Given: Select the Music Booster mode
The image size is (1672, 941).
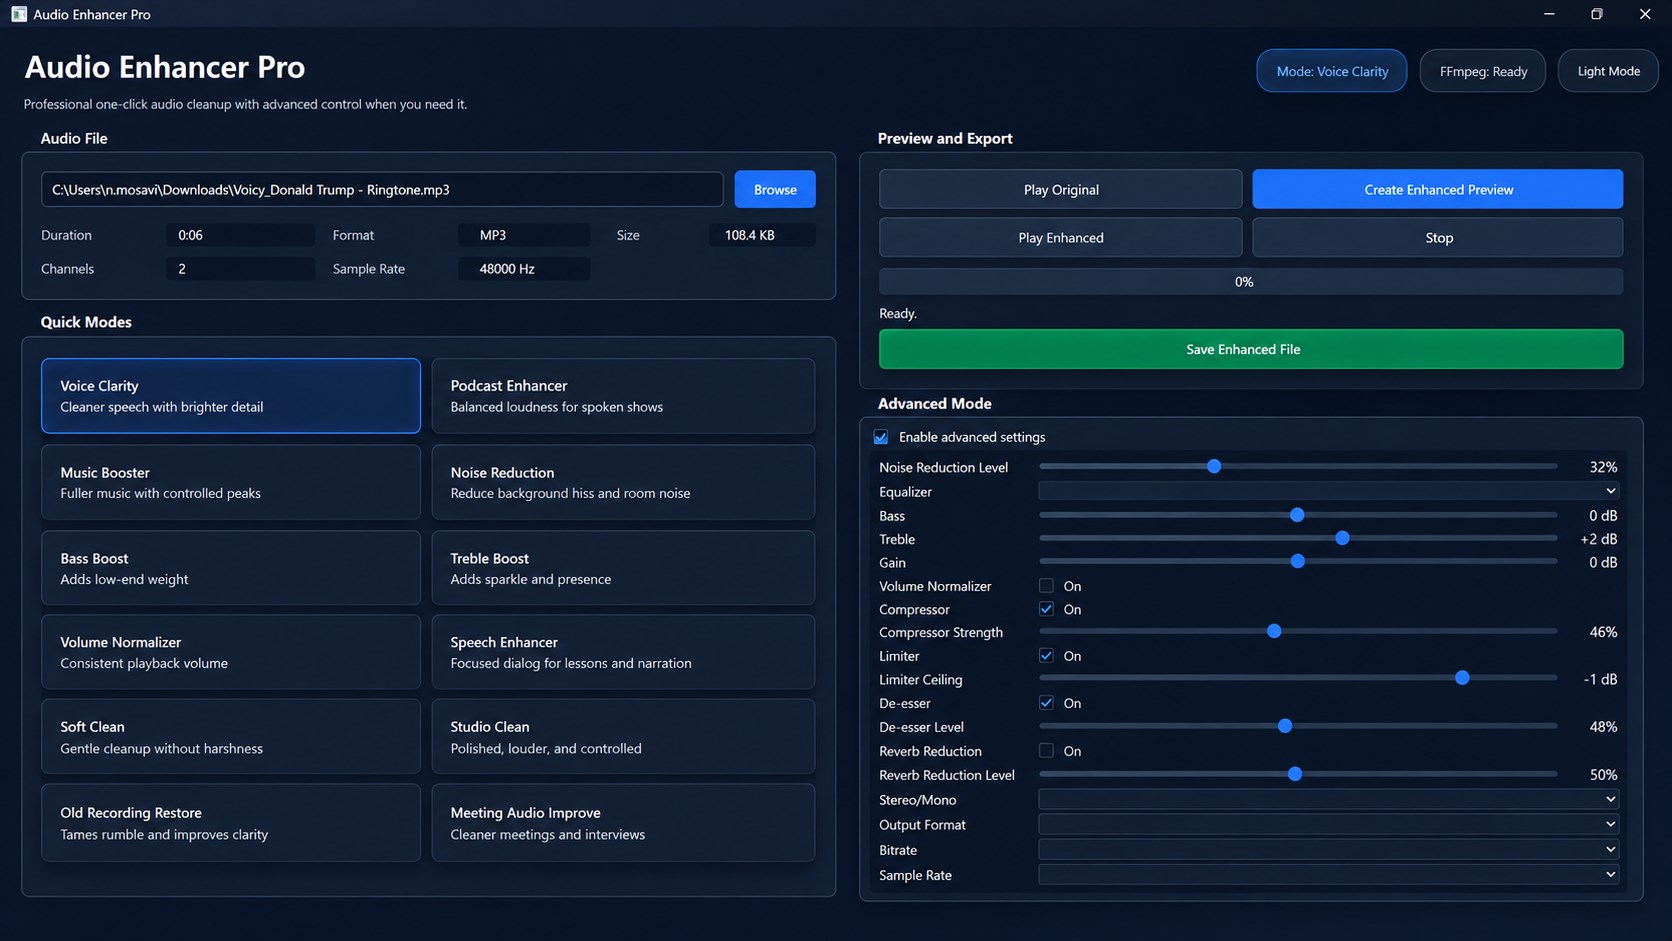Looking at the screenshot, I should [231, 482].
